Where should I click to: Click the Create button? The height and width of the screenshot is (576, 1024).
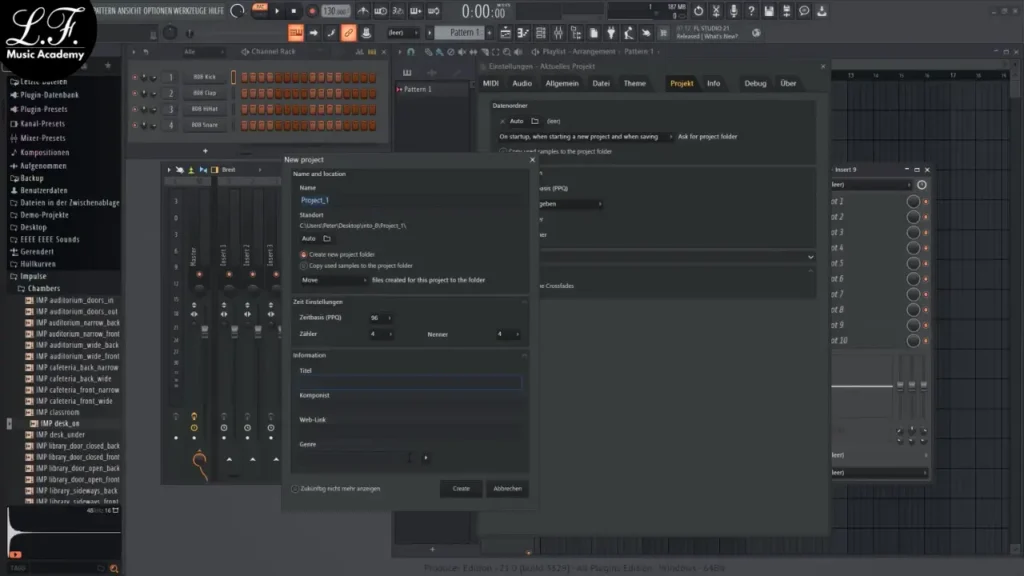(x=461, y=489)
